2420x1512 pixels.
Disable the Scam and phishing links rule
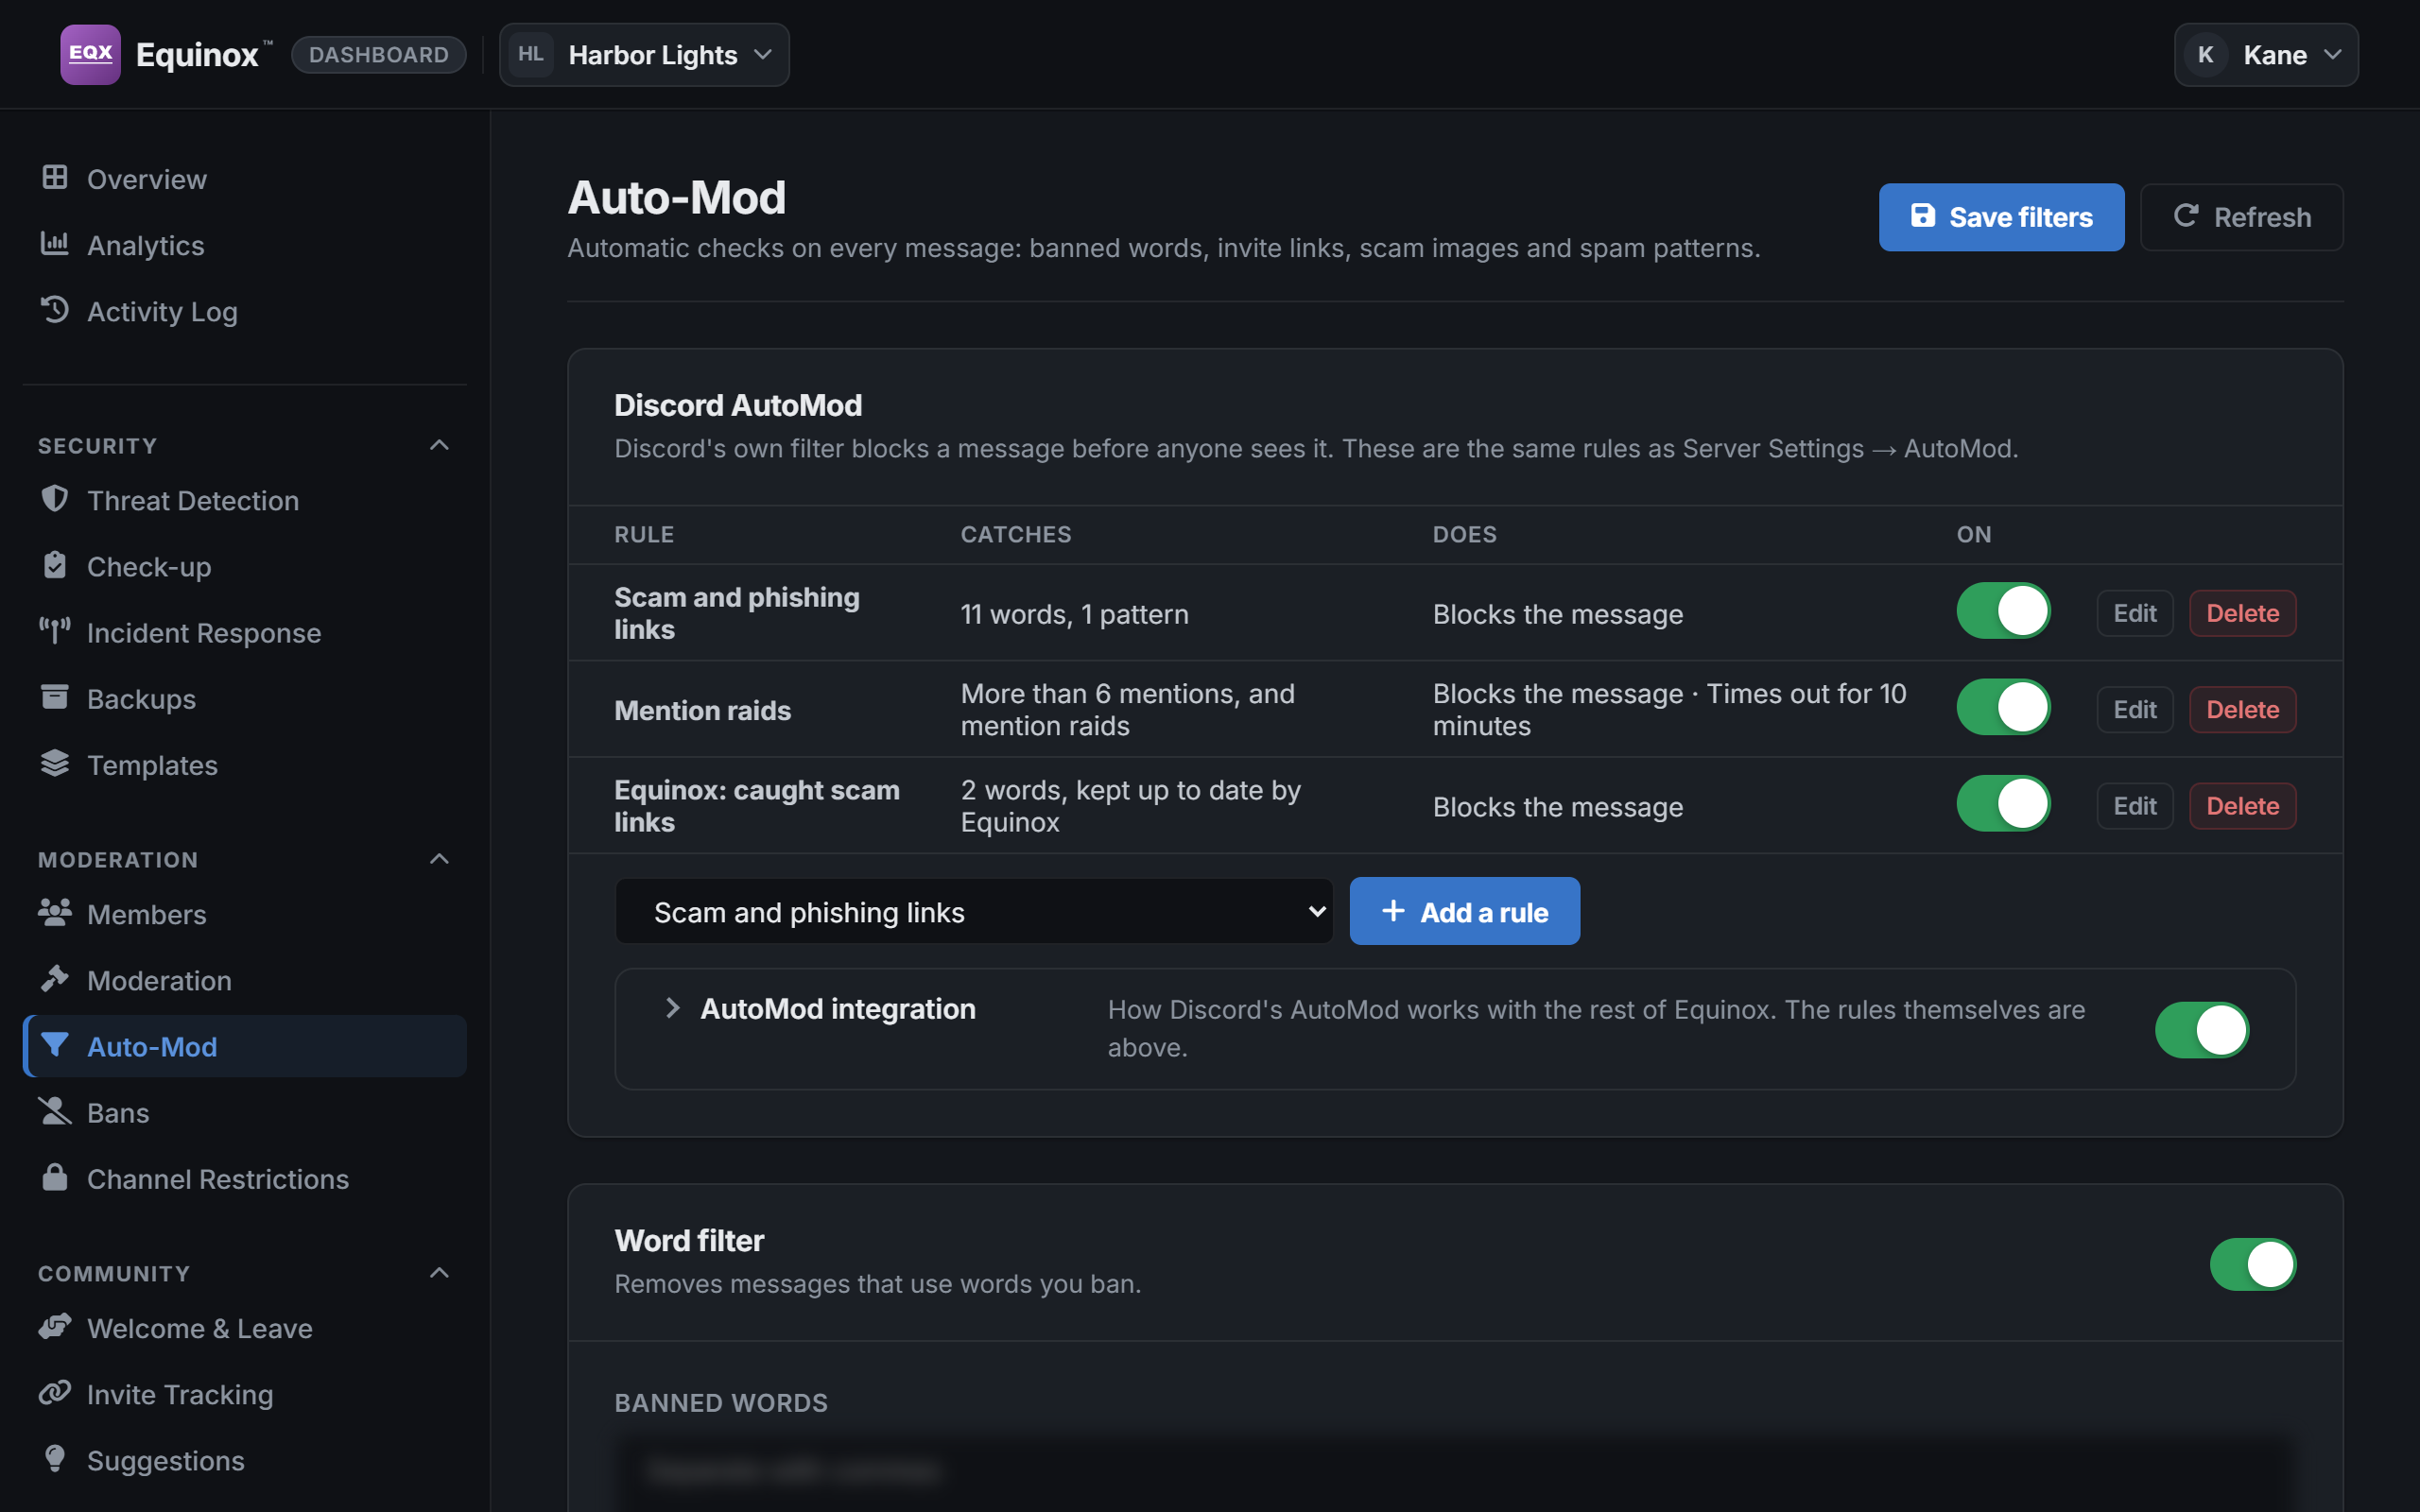pyautogui.click(x=2003, y=611)
